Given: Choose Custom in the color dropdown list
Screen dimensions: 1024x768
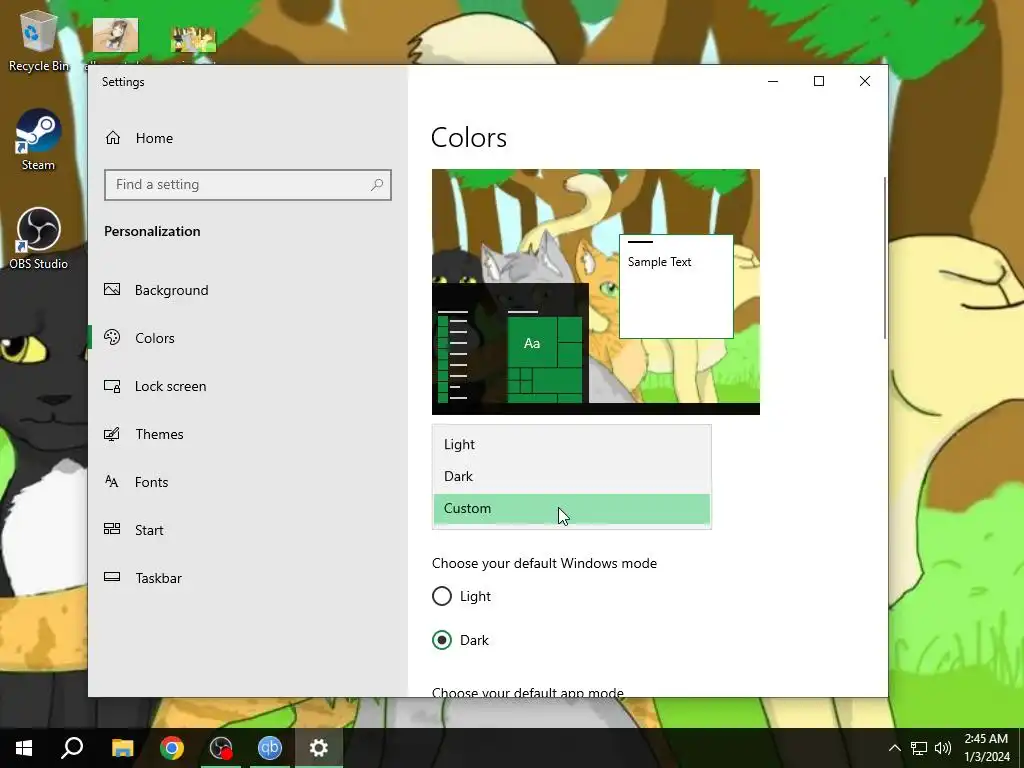Looking at the screenshot, I should click(571, 509).
